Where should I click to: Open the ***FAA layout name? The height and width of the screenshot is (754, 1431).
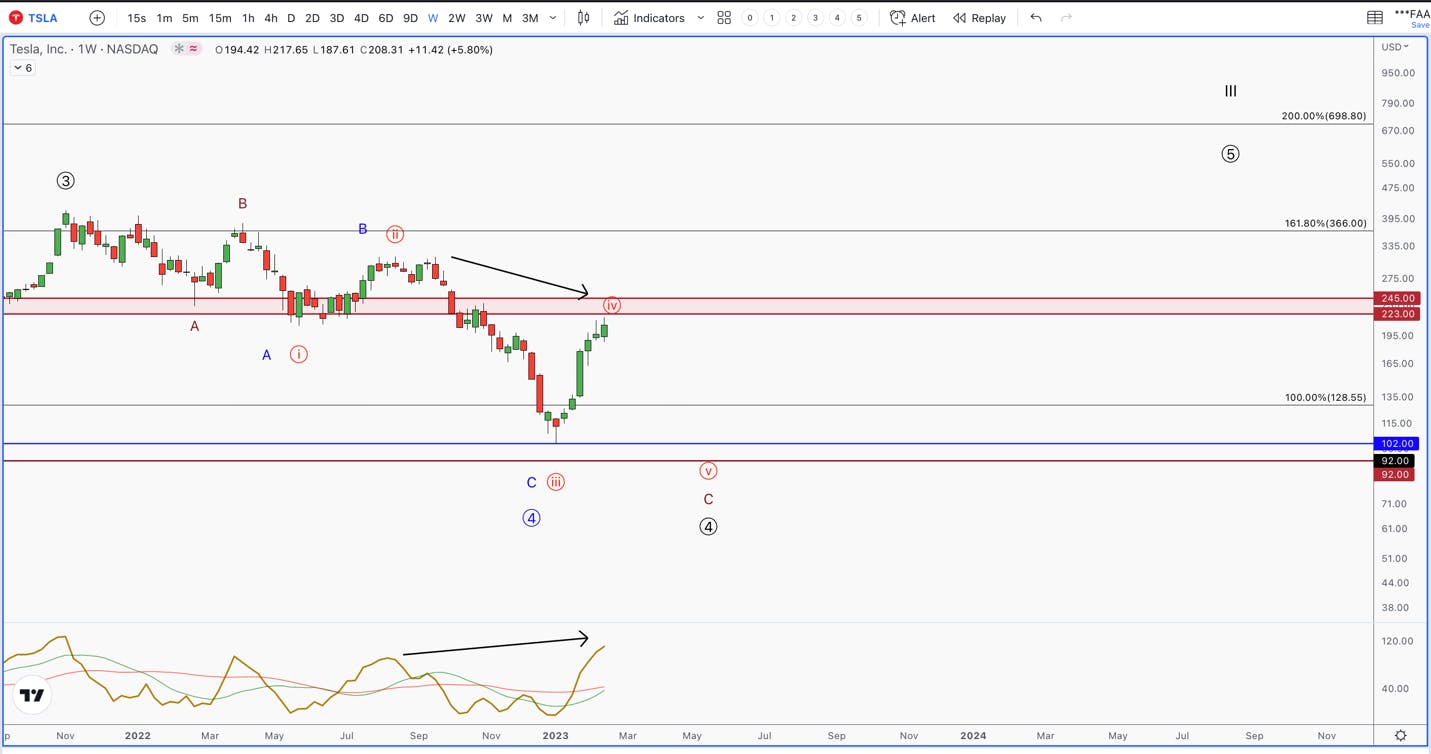[x=1412, y=13]
